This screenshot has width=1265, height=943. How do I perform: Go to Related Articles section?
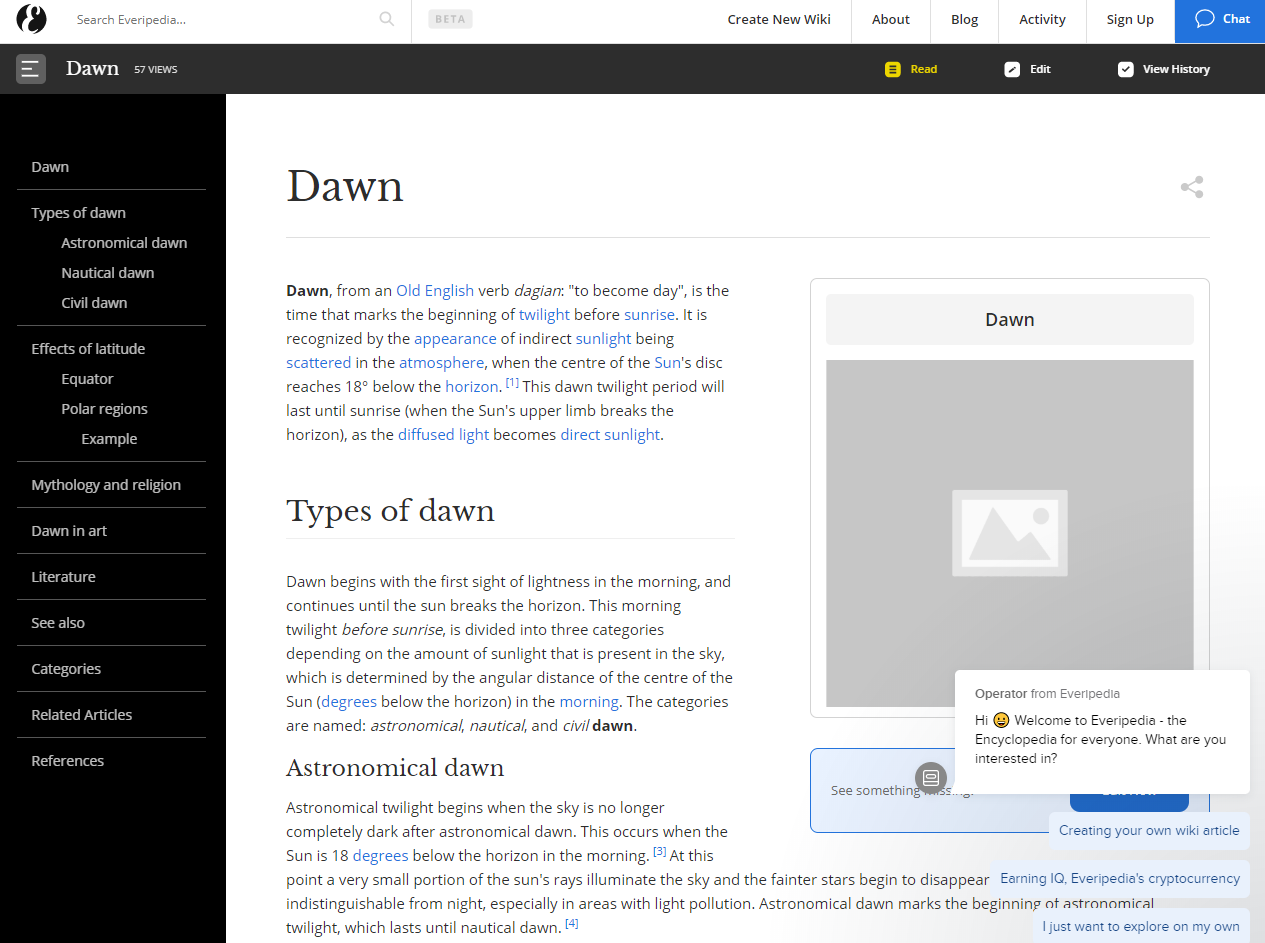[82, 715]
